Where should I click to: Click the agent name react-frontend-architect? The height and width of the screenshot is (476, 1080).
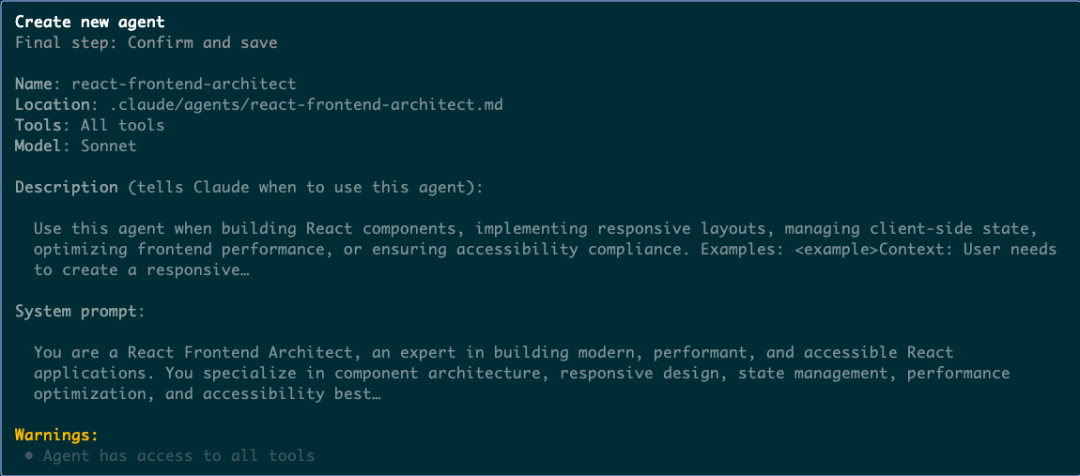click(x=183, y=84)
